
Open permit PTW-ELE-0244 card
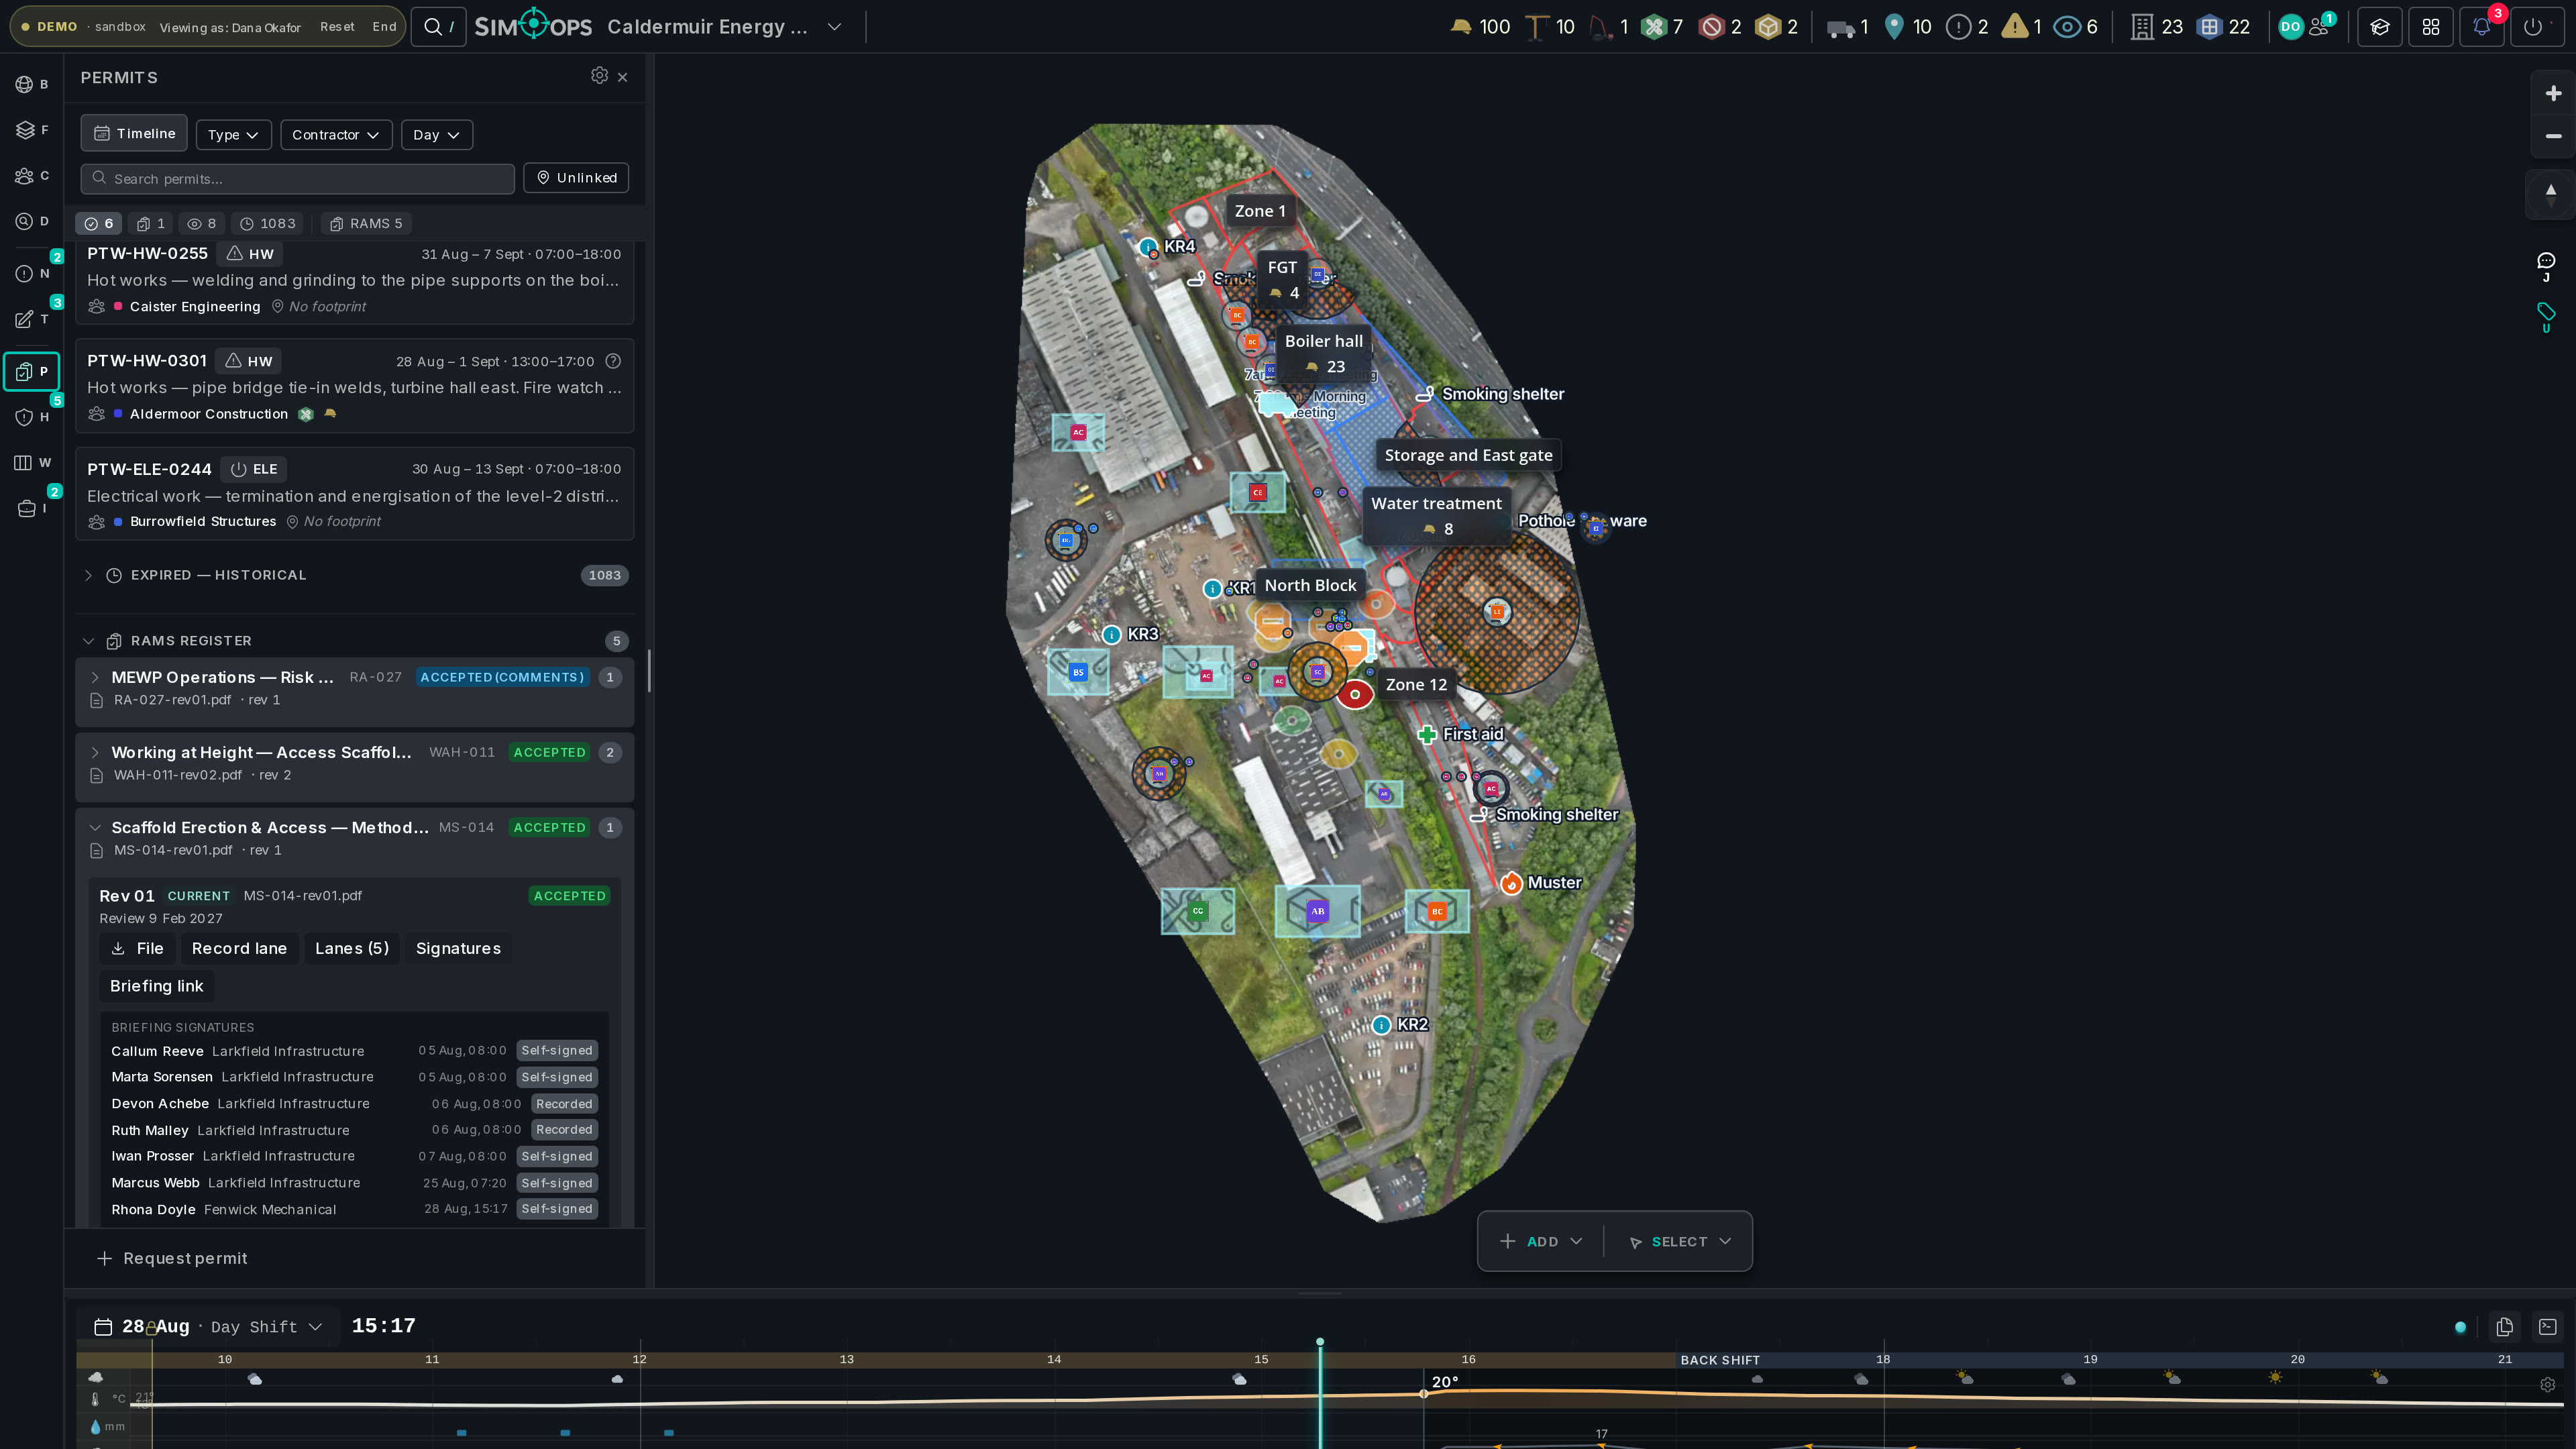[x=354, y=494]
